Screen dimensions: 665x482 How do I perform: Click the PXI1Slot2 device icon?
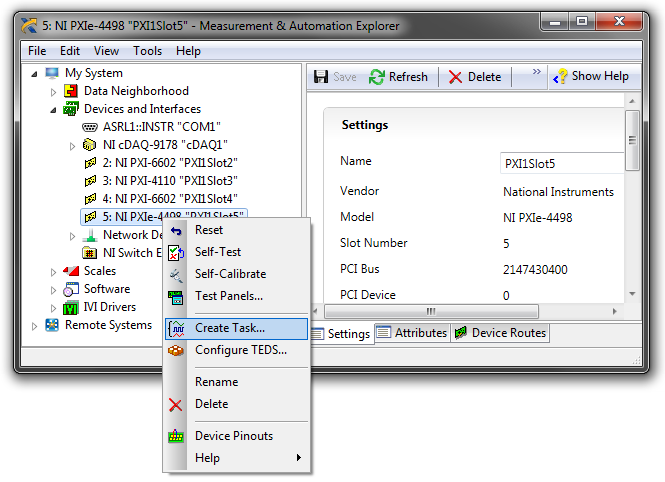pos(90,163)
